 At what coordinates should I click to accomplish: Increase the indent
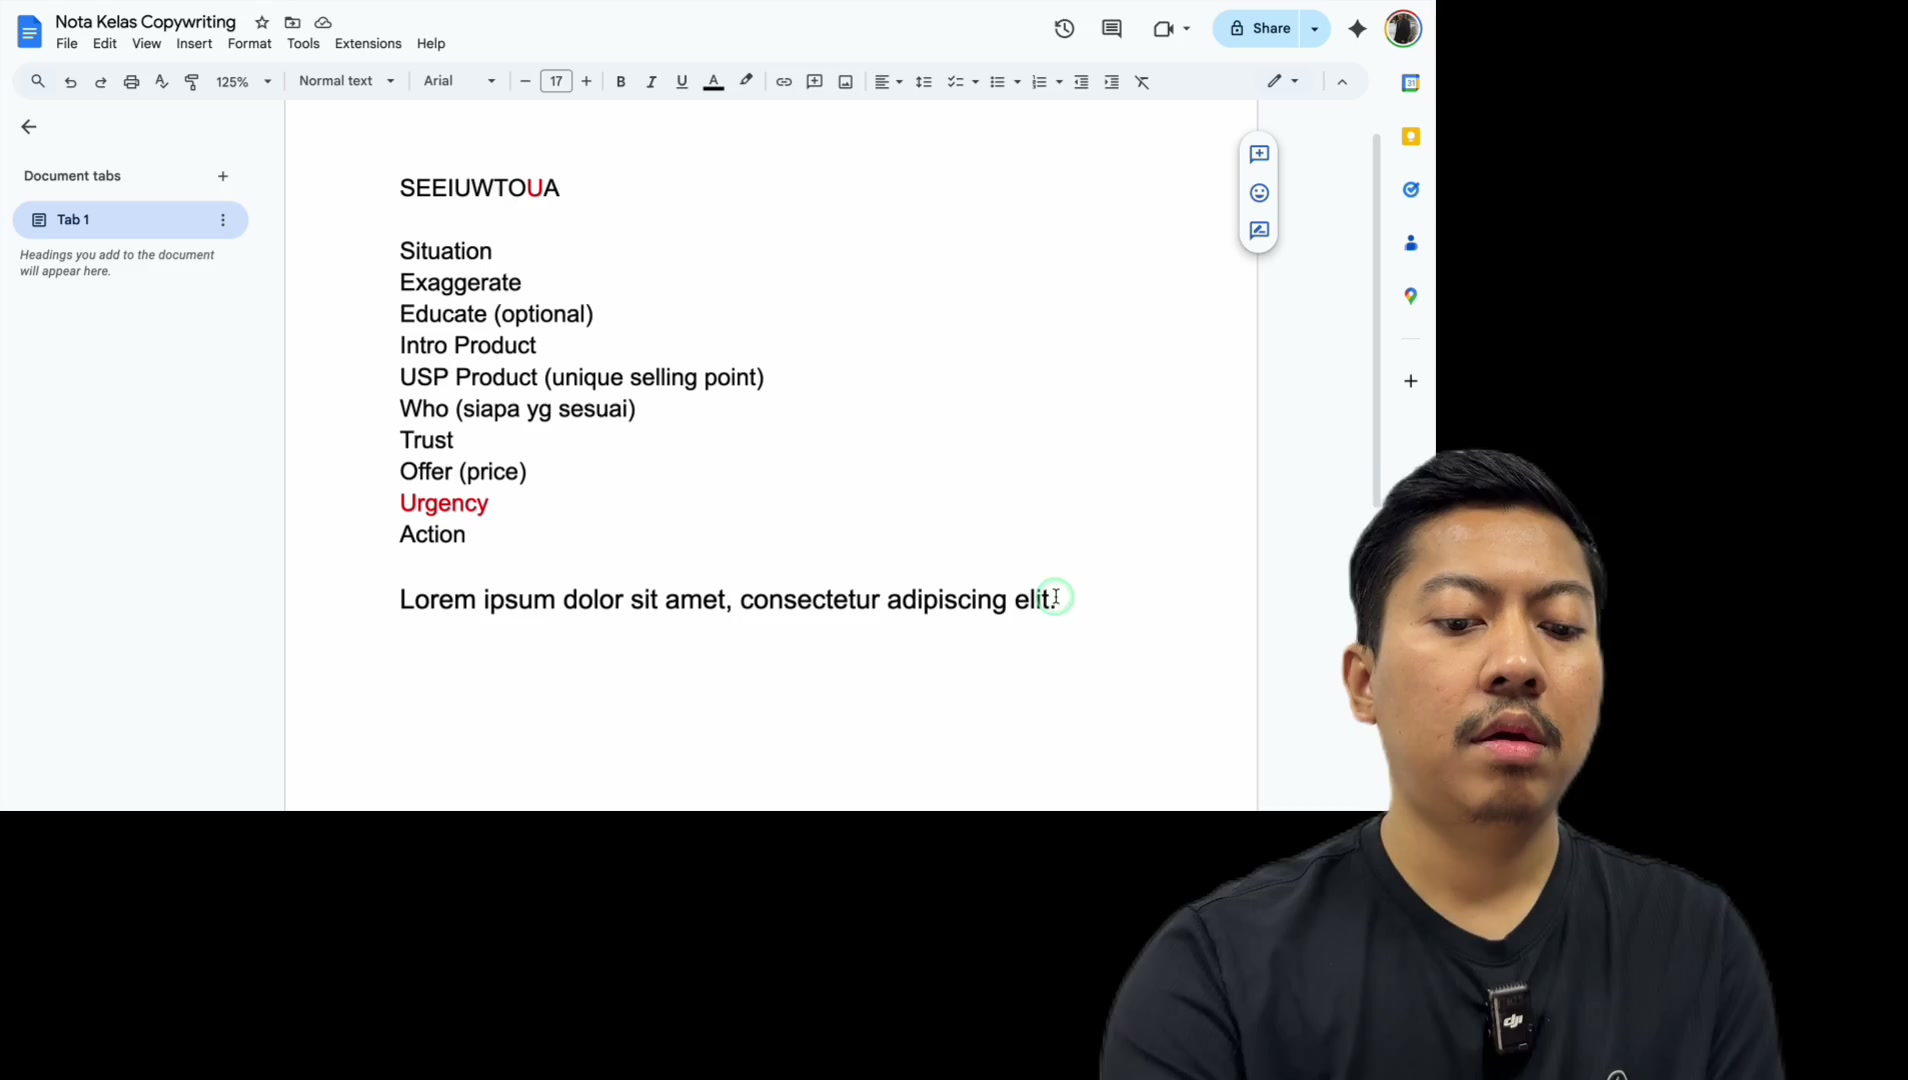[x=1111, y=82]
